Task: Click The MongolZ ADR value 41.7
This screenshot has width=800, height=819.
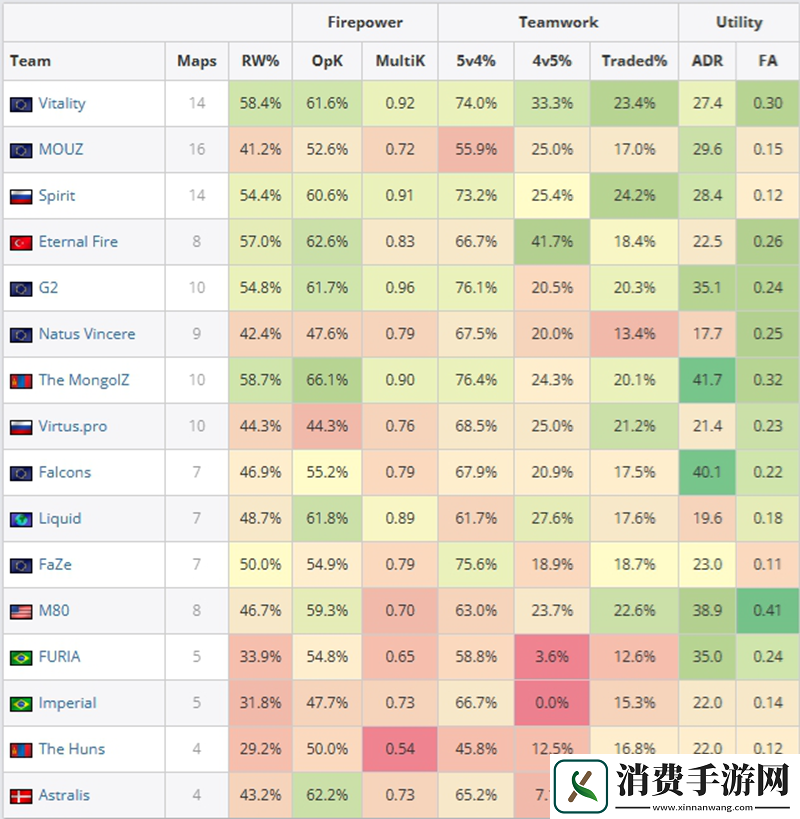Action: pyautogui.click(x=707, y=380)
